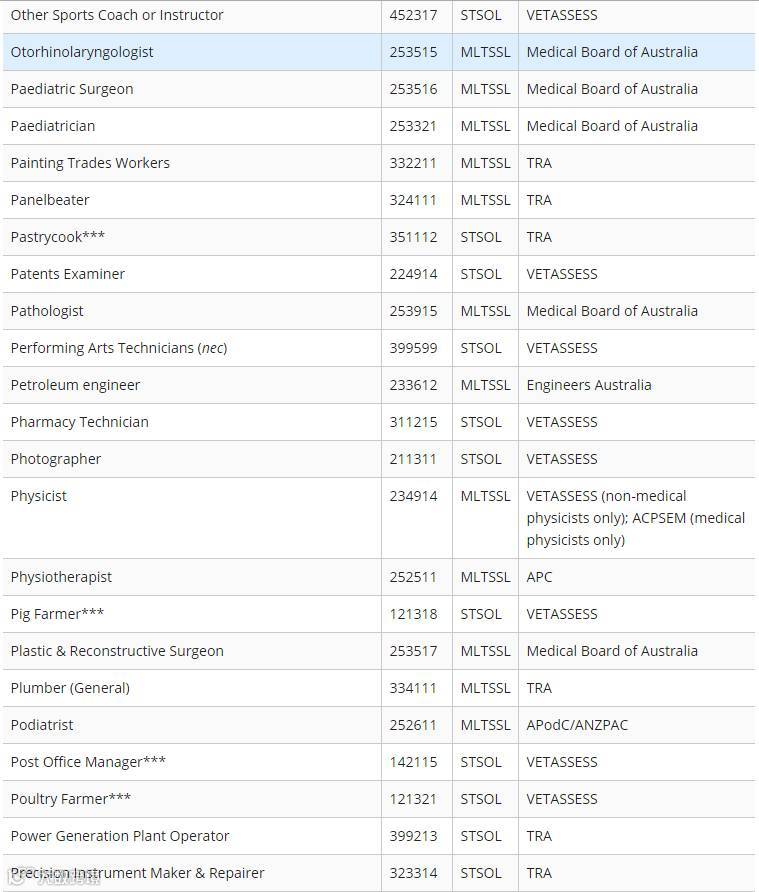This screenshot has width=759, height=892.
Task: Click the Plumber (General) occupation
Action: [70, 688]
